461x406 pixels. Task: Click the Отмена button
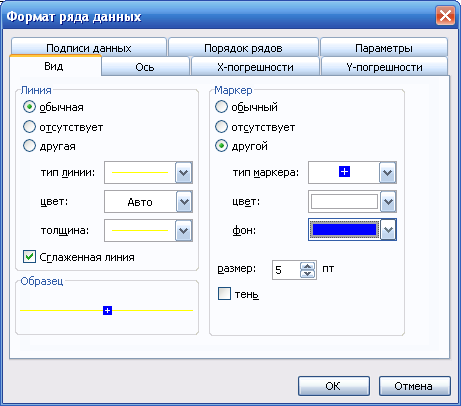[414, 386]
